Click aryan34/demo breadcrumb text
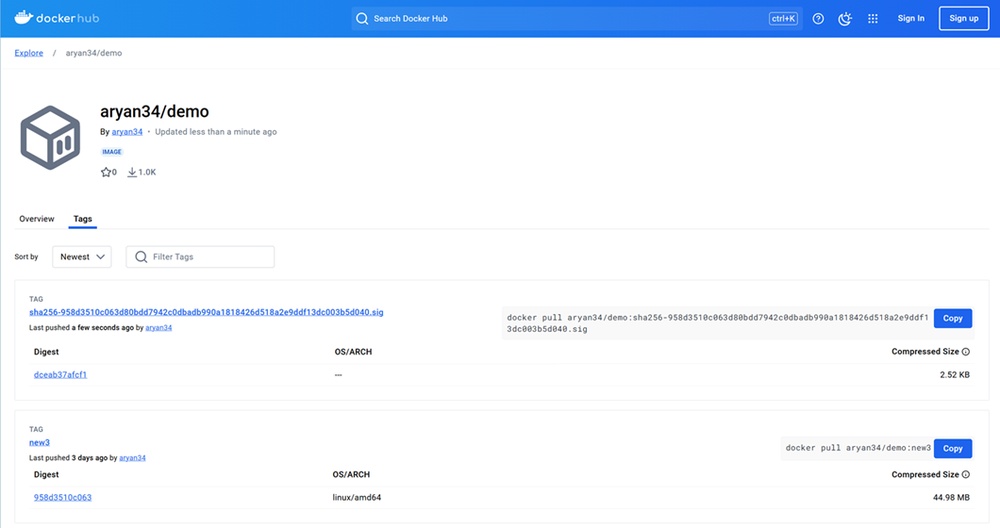1000x528 pixels. tap(94, 53)
